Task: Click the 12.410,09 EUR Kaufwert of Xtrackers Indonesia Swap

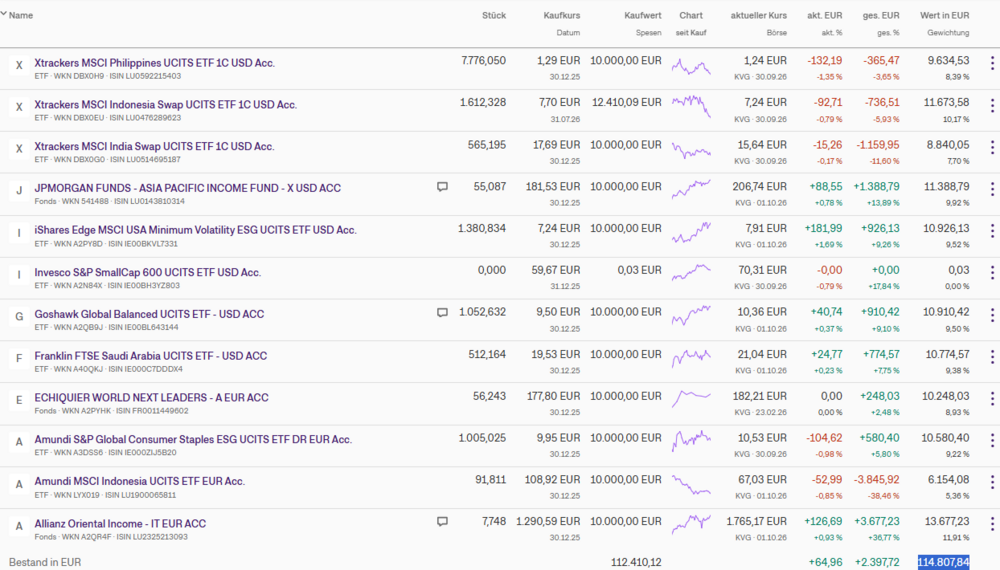Action: [x=627, y=102]
